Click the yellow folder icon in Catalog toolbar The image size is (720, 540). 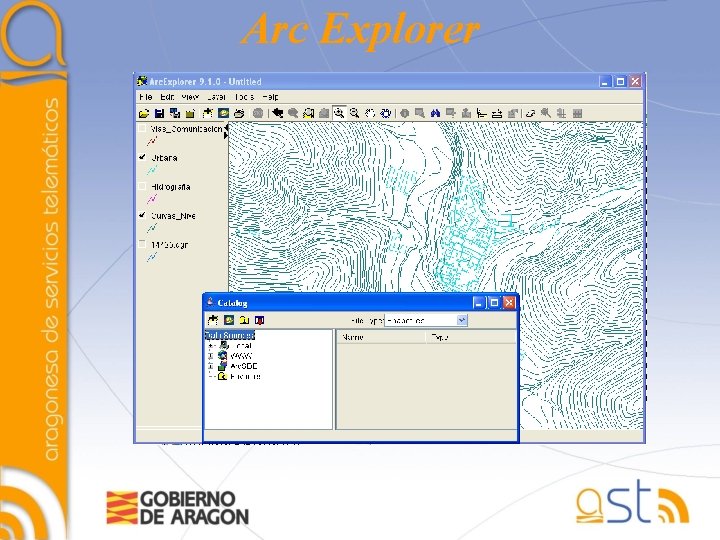click(x=244, y=320)
